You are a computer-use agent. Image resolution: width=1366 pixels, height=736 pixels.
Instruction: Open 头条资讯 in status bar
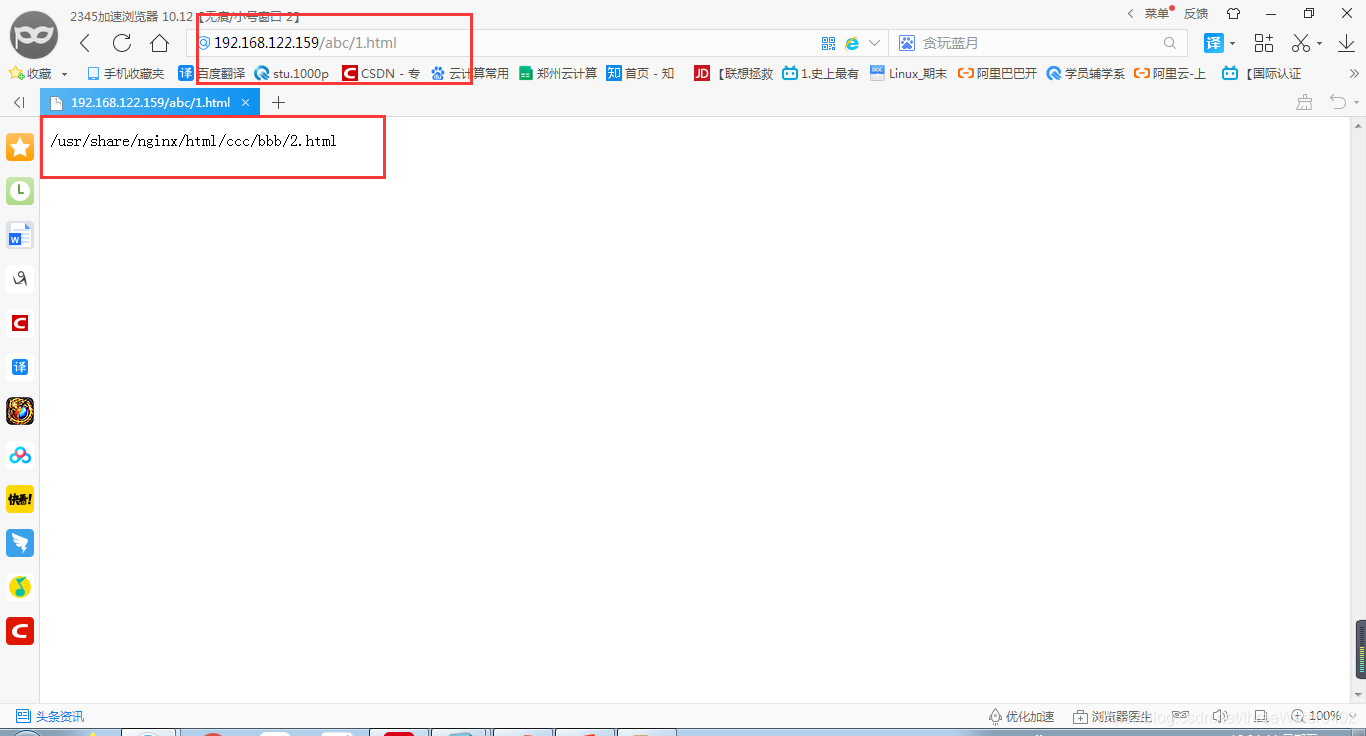(50, 716)
